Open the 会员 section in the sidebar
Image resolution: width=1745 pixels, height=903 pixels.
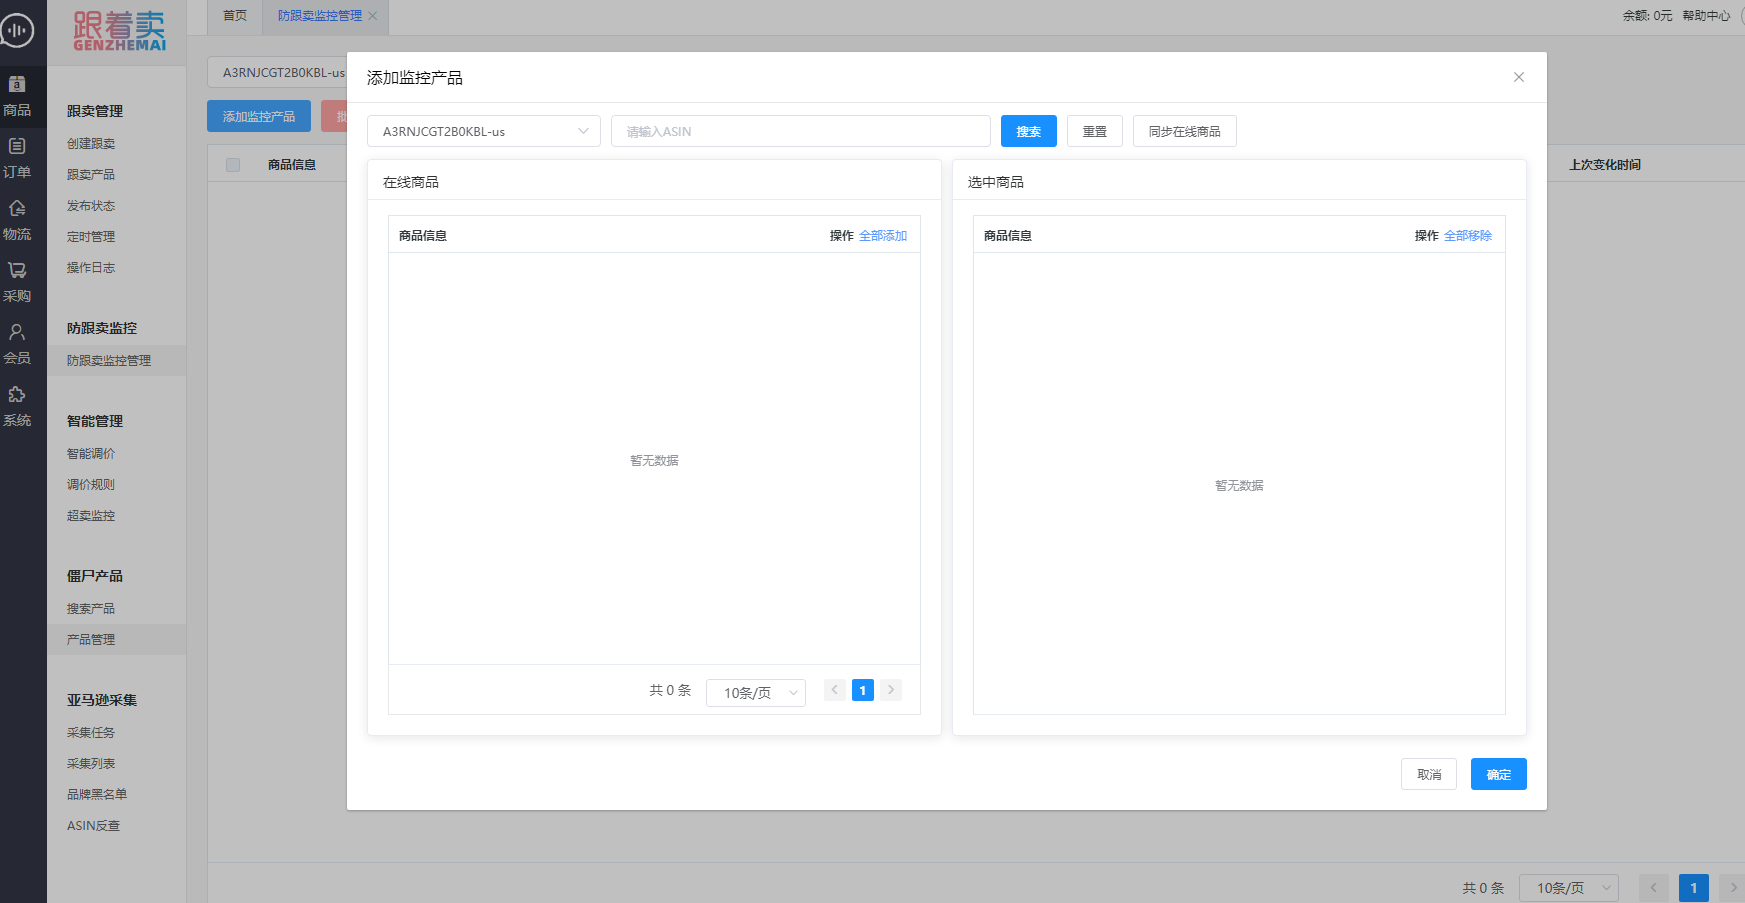tap(17, 345)
